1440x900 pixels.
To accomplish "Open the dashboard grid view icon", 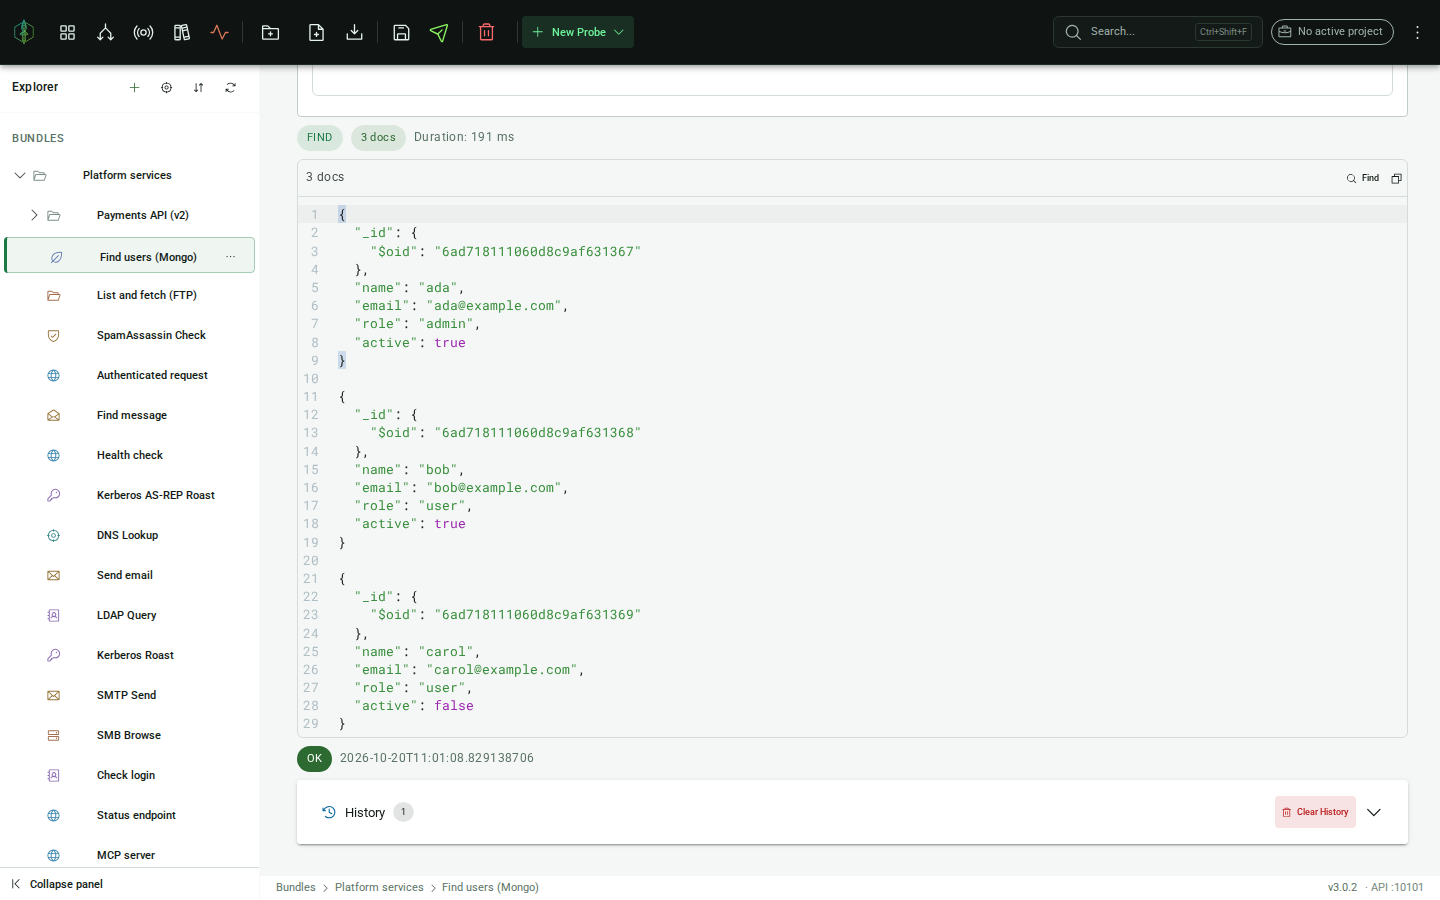I will click(x=67, y=32).
